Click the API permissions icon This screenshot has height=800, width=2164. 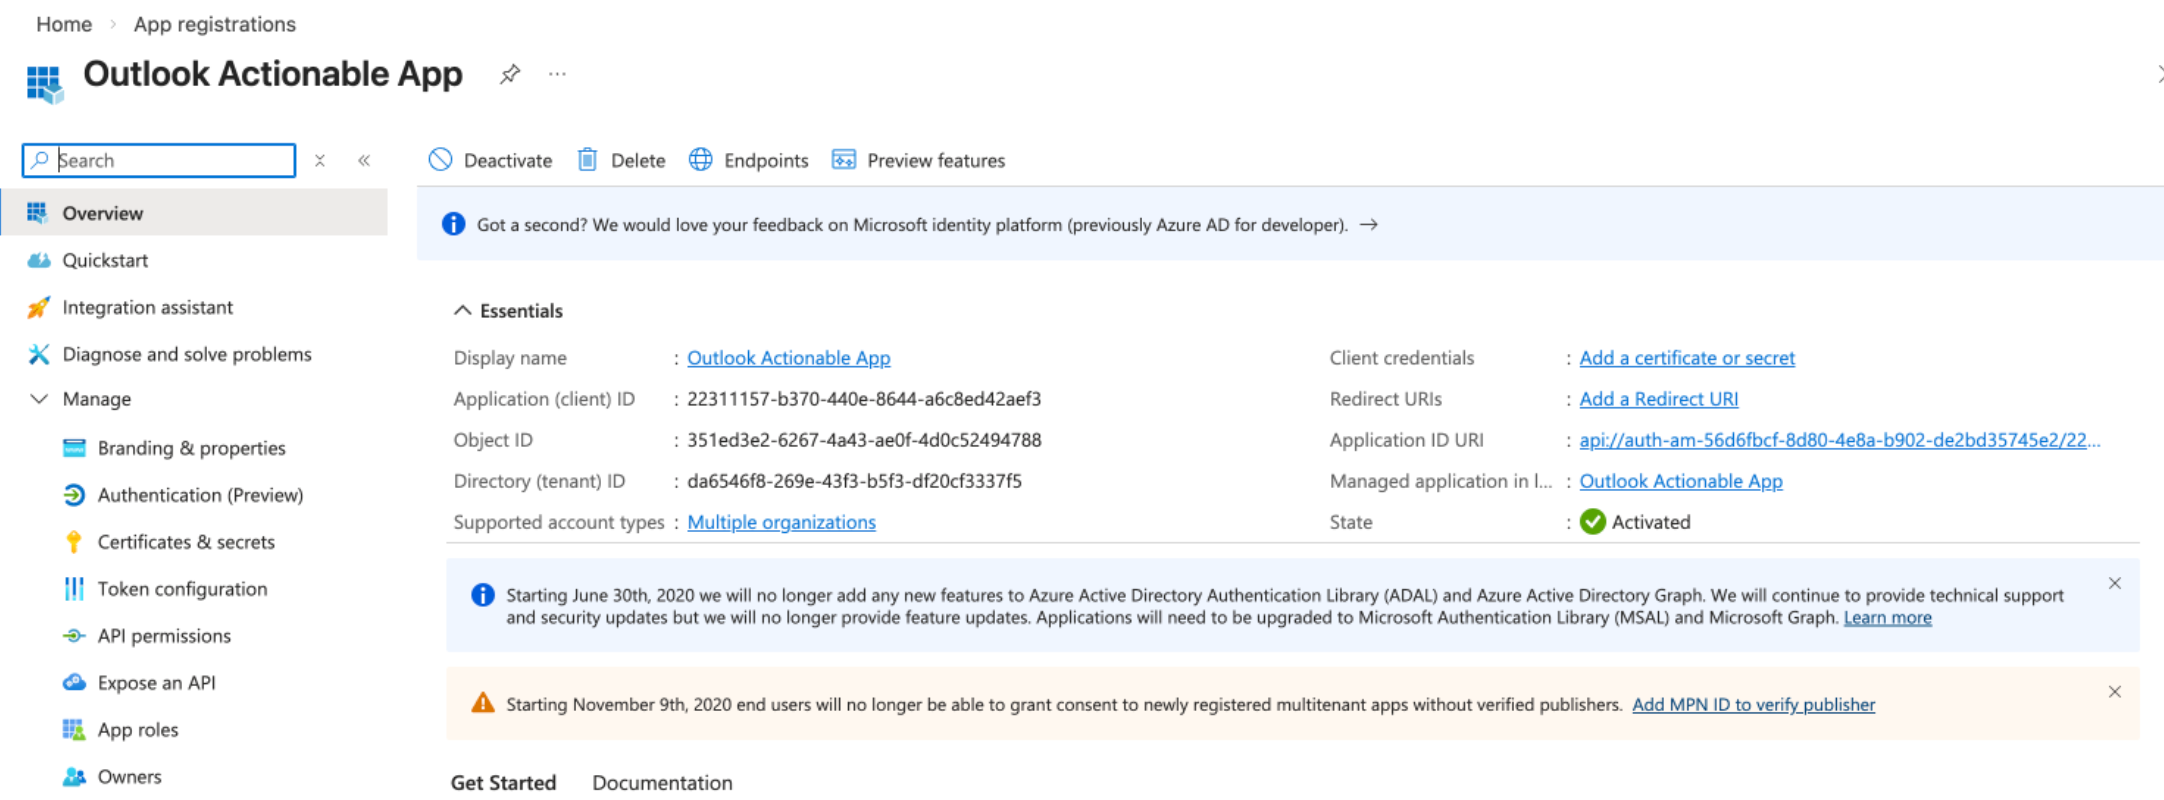point(74,636)
